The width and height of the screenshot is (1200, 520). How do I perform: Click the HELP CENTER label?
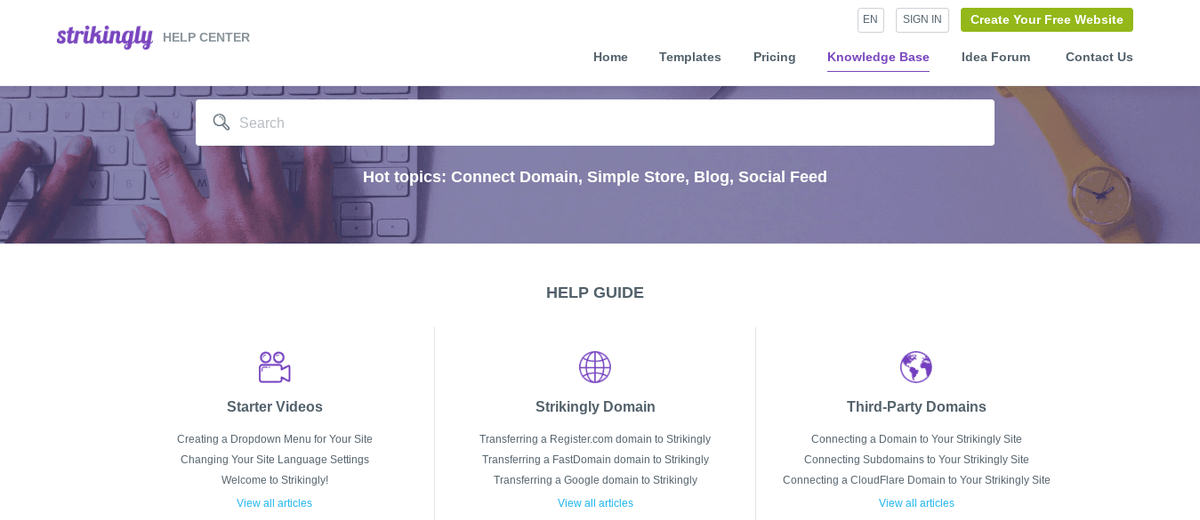pyautogui.click(x=206, y=37)
